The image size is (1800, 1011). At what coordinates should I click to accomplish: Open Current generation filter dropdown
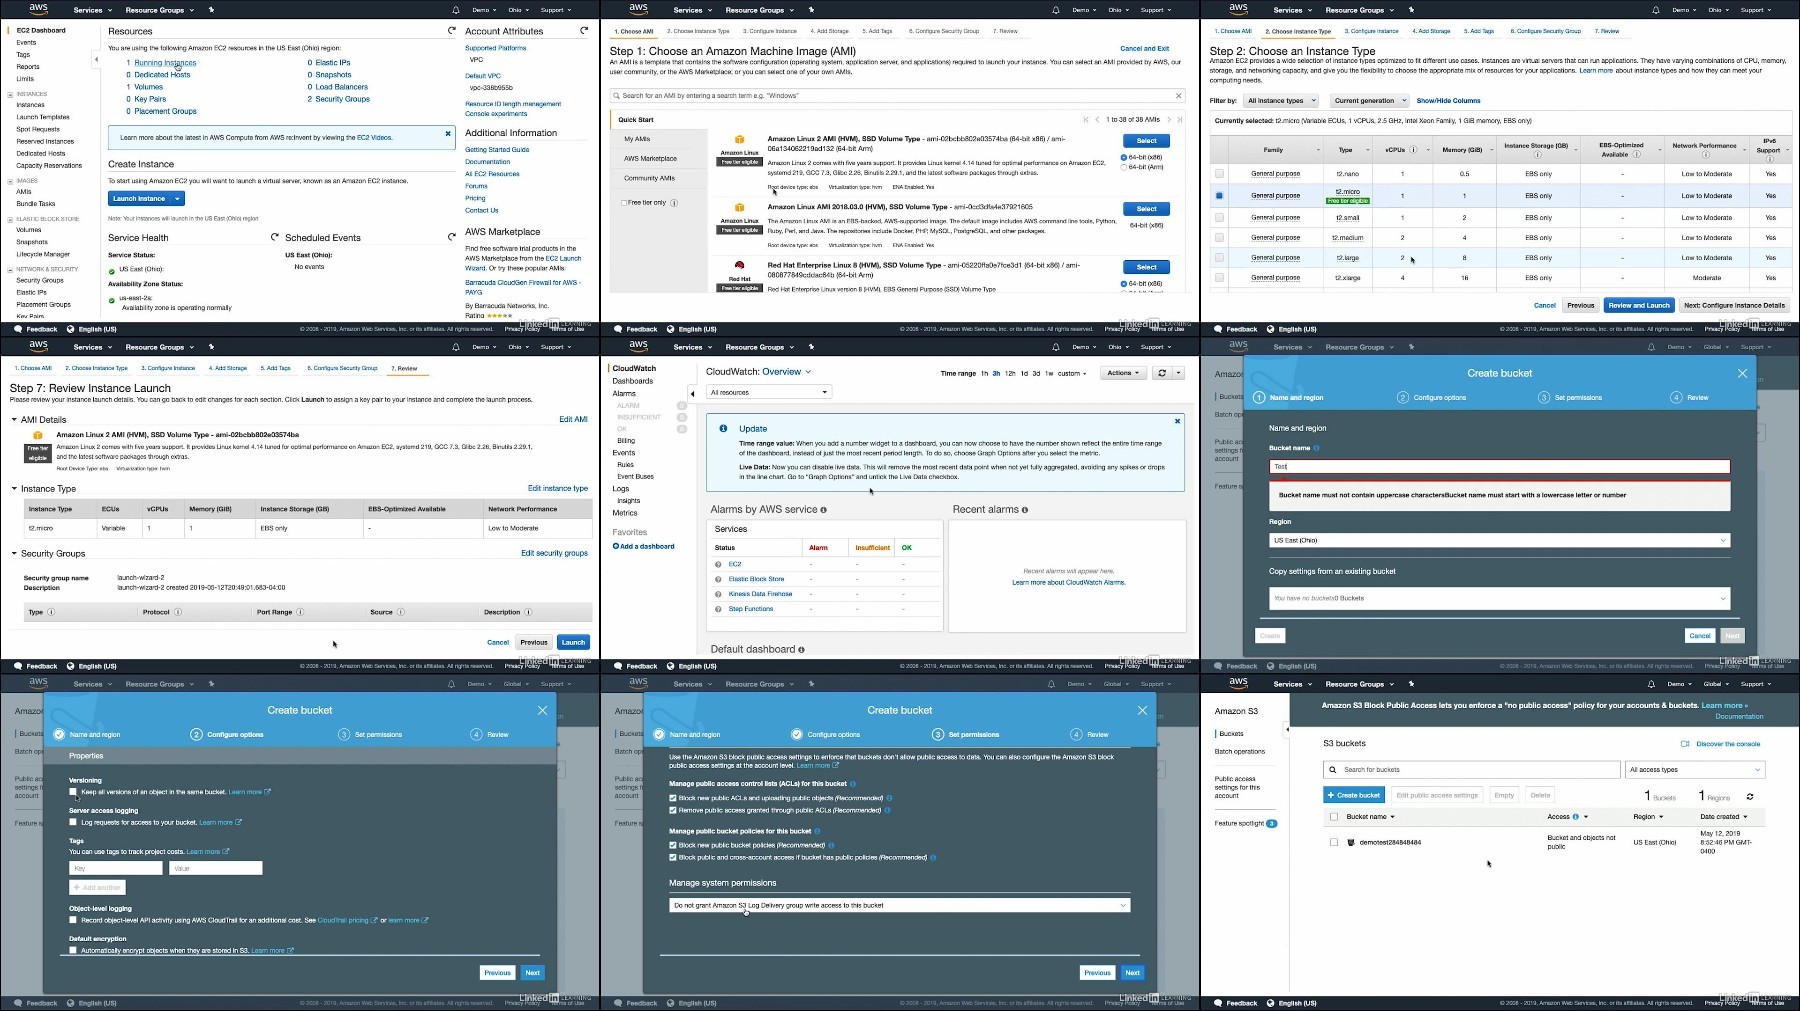(1369, 100)
